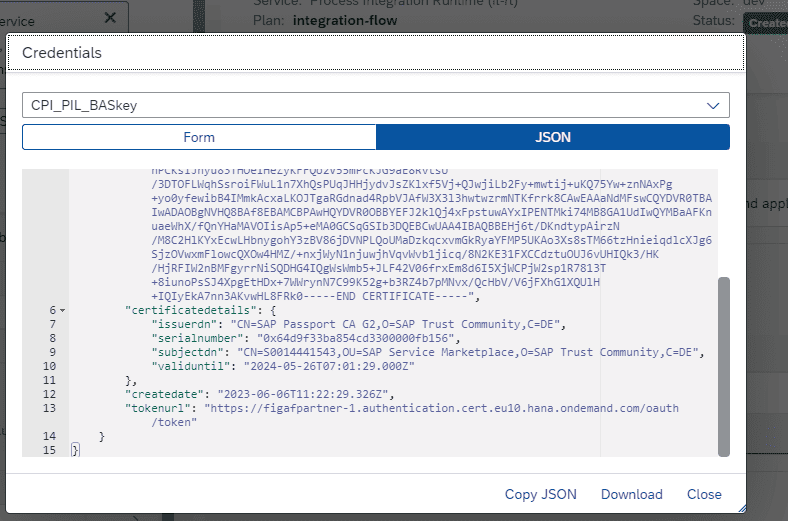Switch to the JSON tab
Image resolution: width=788 pixels, height=521 pixels.
553,137
